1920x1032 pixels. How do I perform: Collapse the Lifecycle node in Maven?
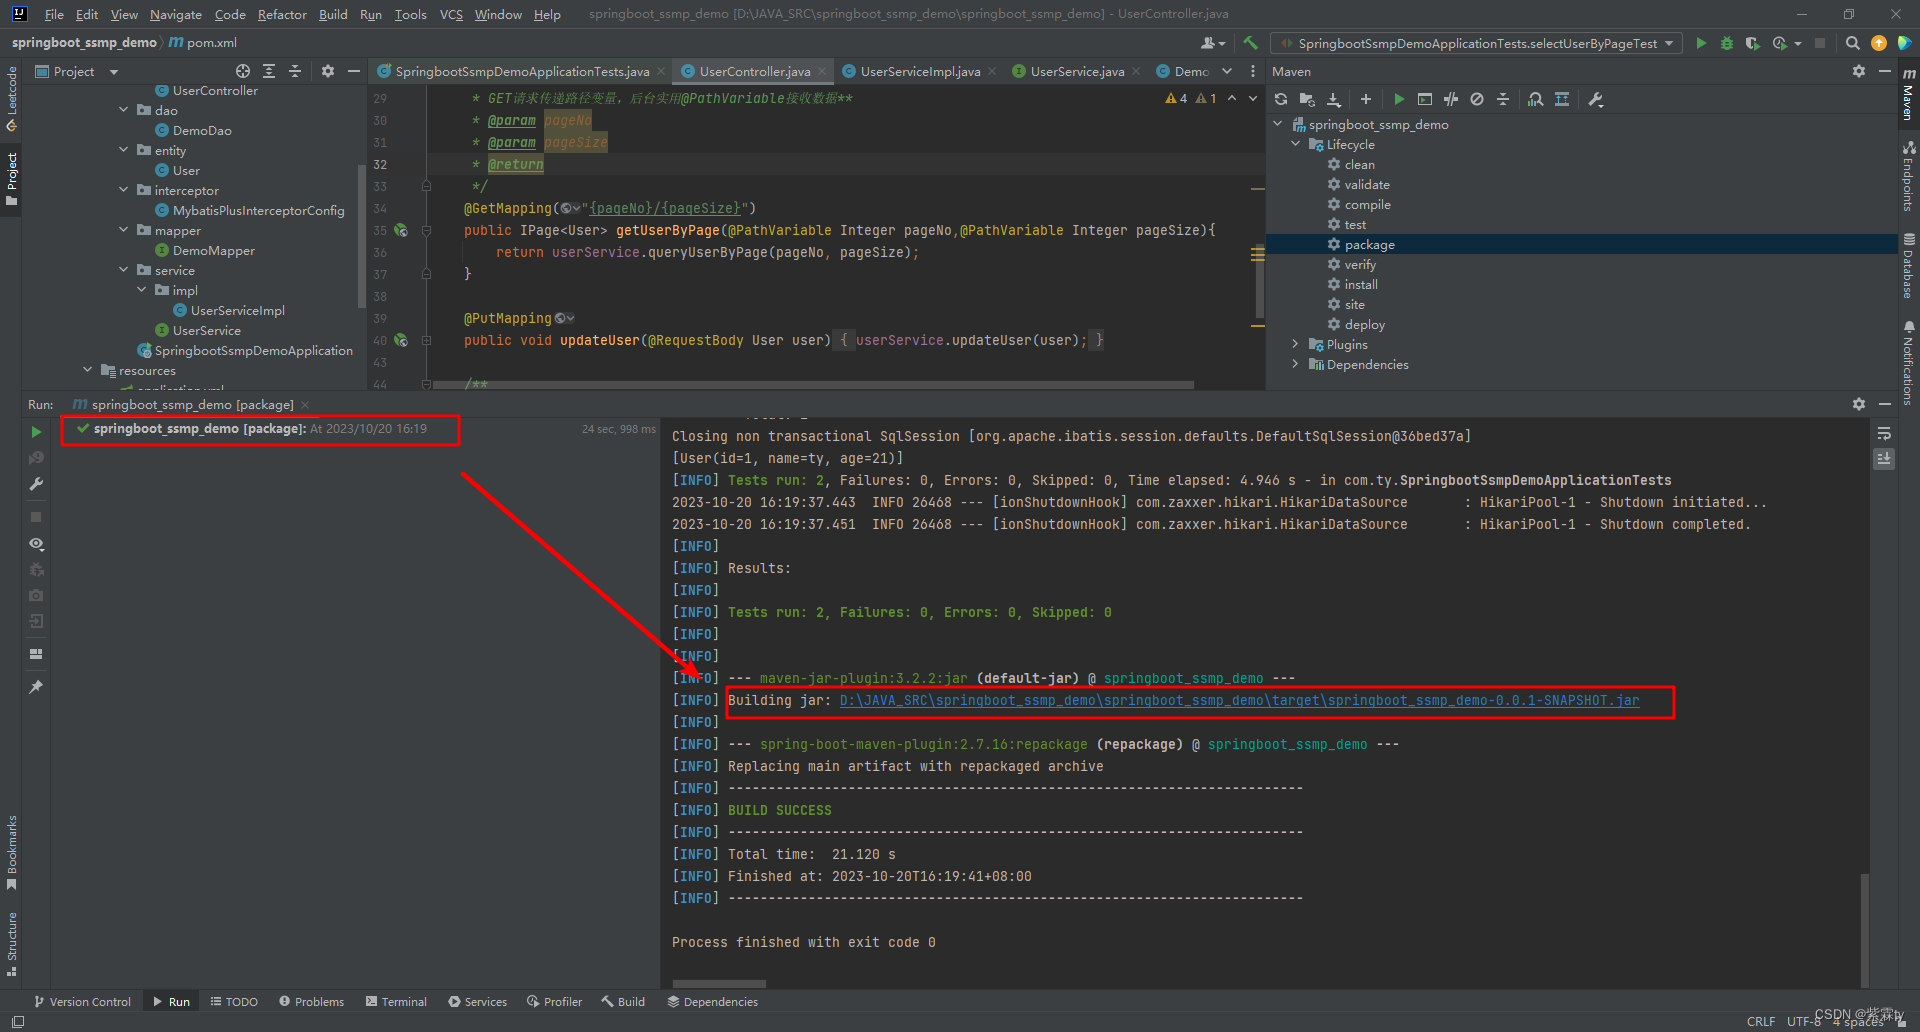pyautogui.click(x=1296, y=144)
